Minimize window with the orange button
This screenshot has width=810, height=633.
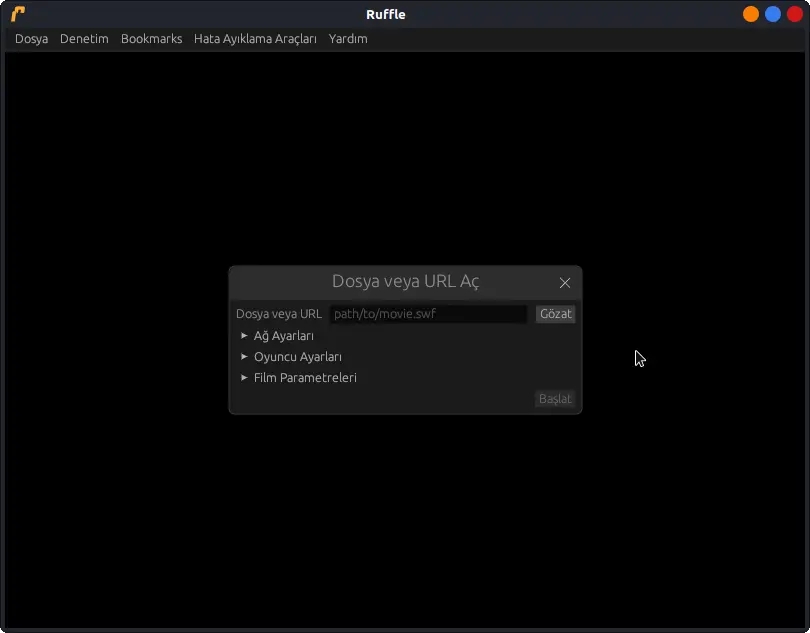751,14
